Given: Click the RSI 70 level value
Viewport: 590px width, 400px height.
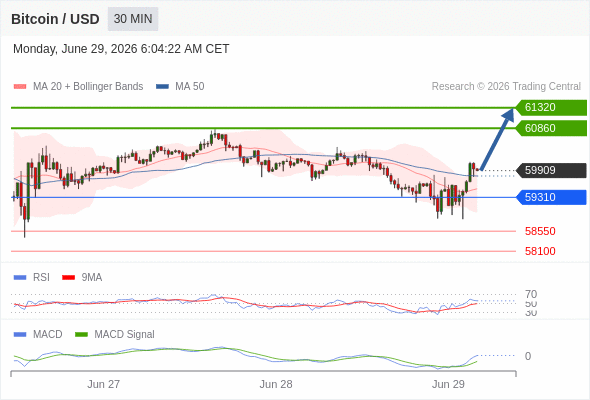Looking at the screenshot, I should [x=531, y=294].
